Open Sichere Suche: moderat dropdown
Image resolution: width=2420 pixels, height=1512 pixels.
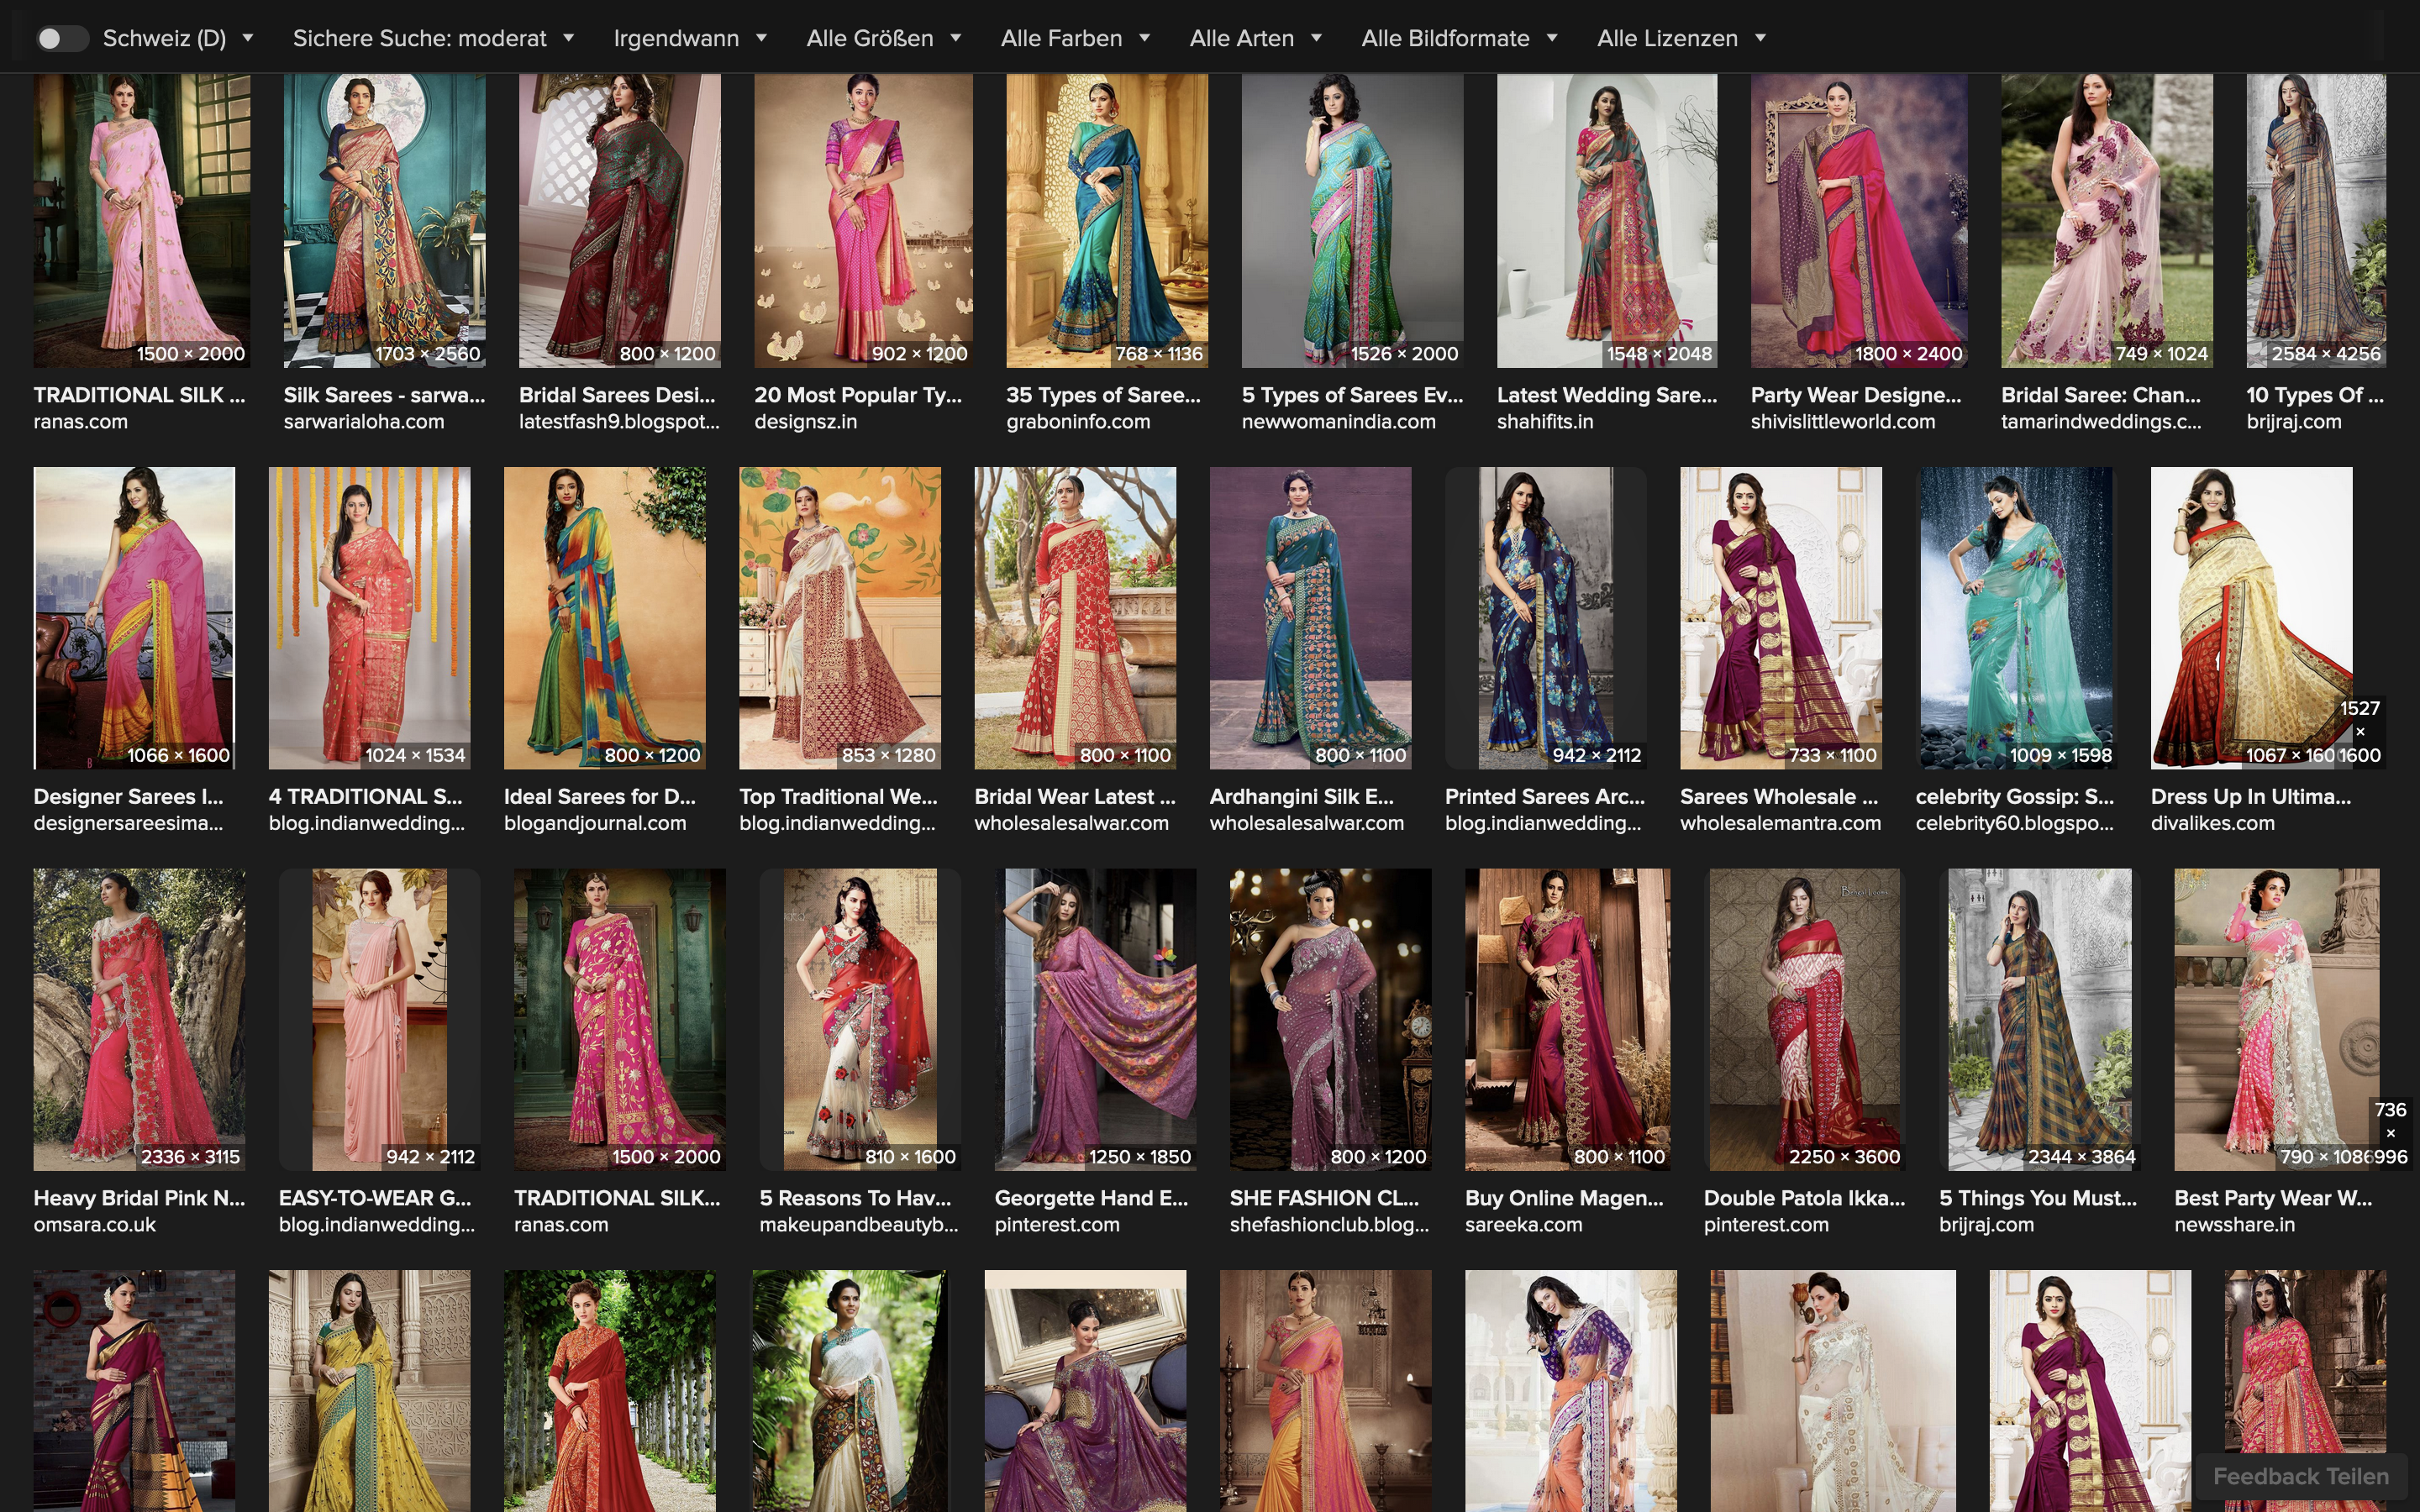(x=433, y=39)
